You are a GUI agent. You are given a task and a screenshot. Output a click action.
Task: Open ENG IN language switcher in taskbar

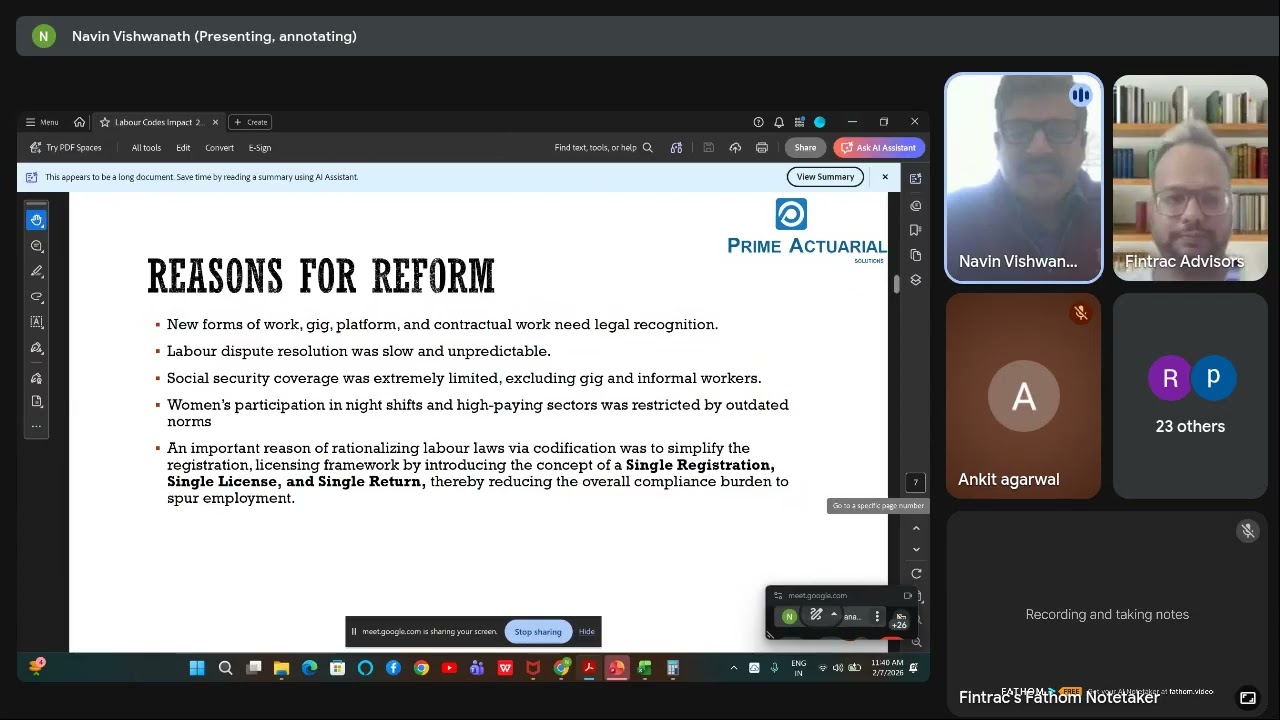pyautogui.click(x=799, y=668)
